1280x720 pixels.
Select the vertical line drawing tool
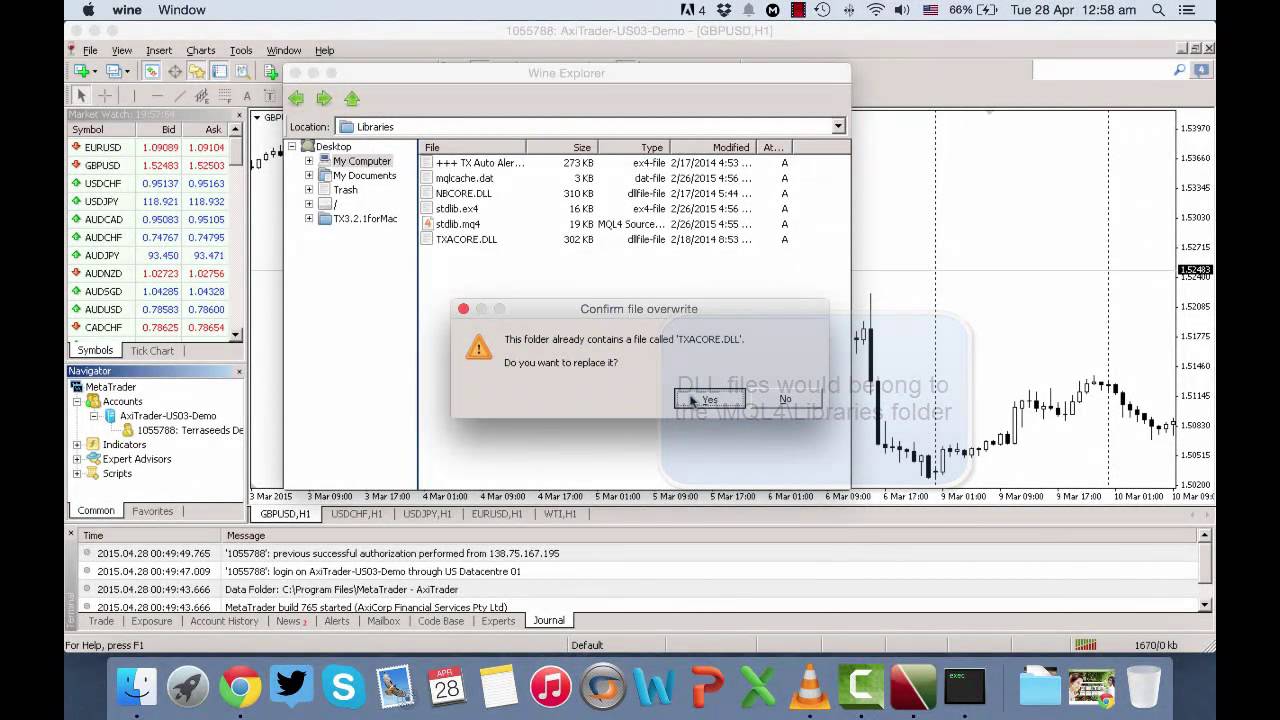coord(133,96)
